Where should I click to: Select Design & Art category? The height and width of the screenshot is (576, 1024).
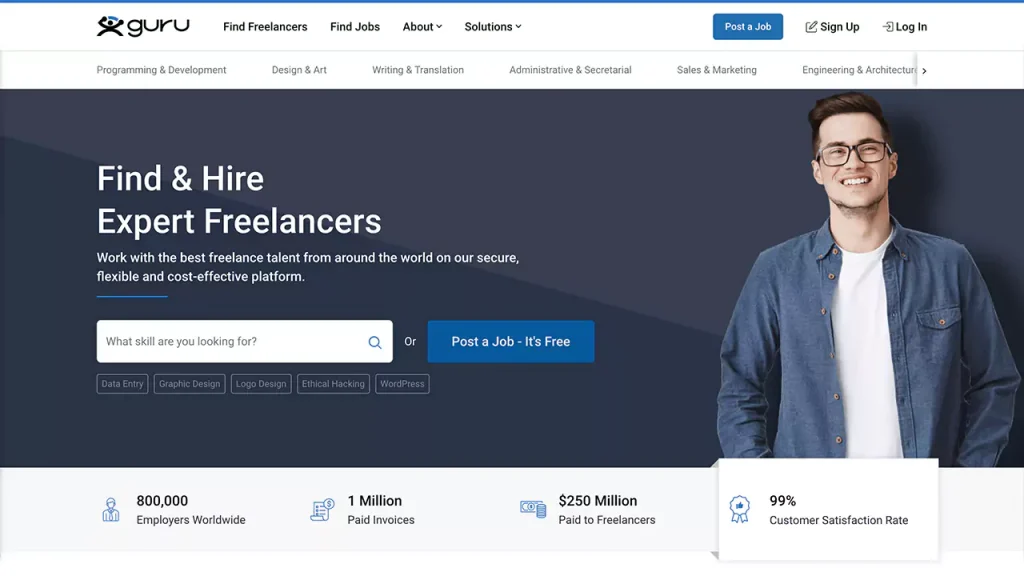[299, 70]
